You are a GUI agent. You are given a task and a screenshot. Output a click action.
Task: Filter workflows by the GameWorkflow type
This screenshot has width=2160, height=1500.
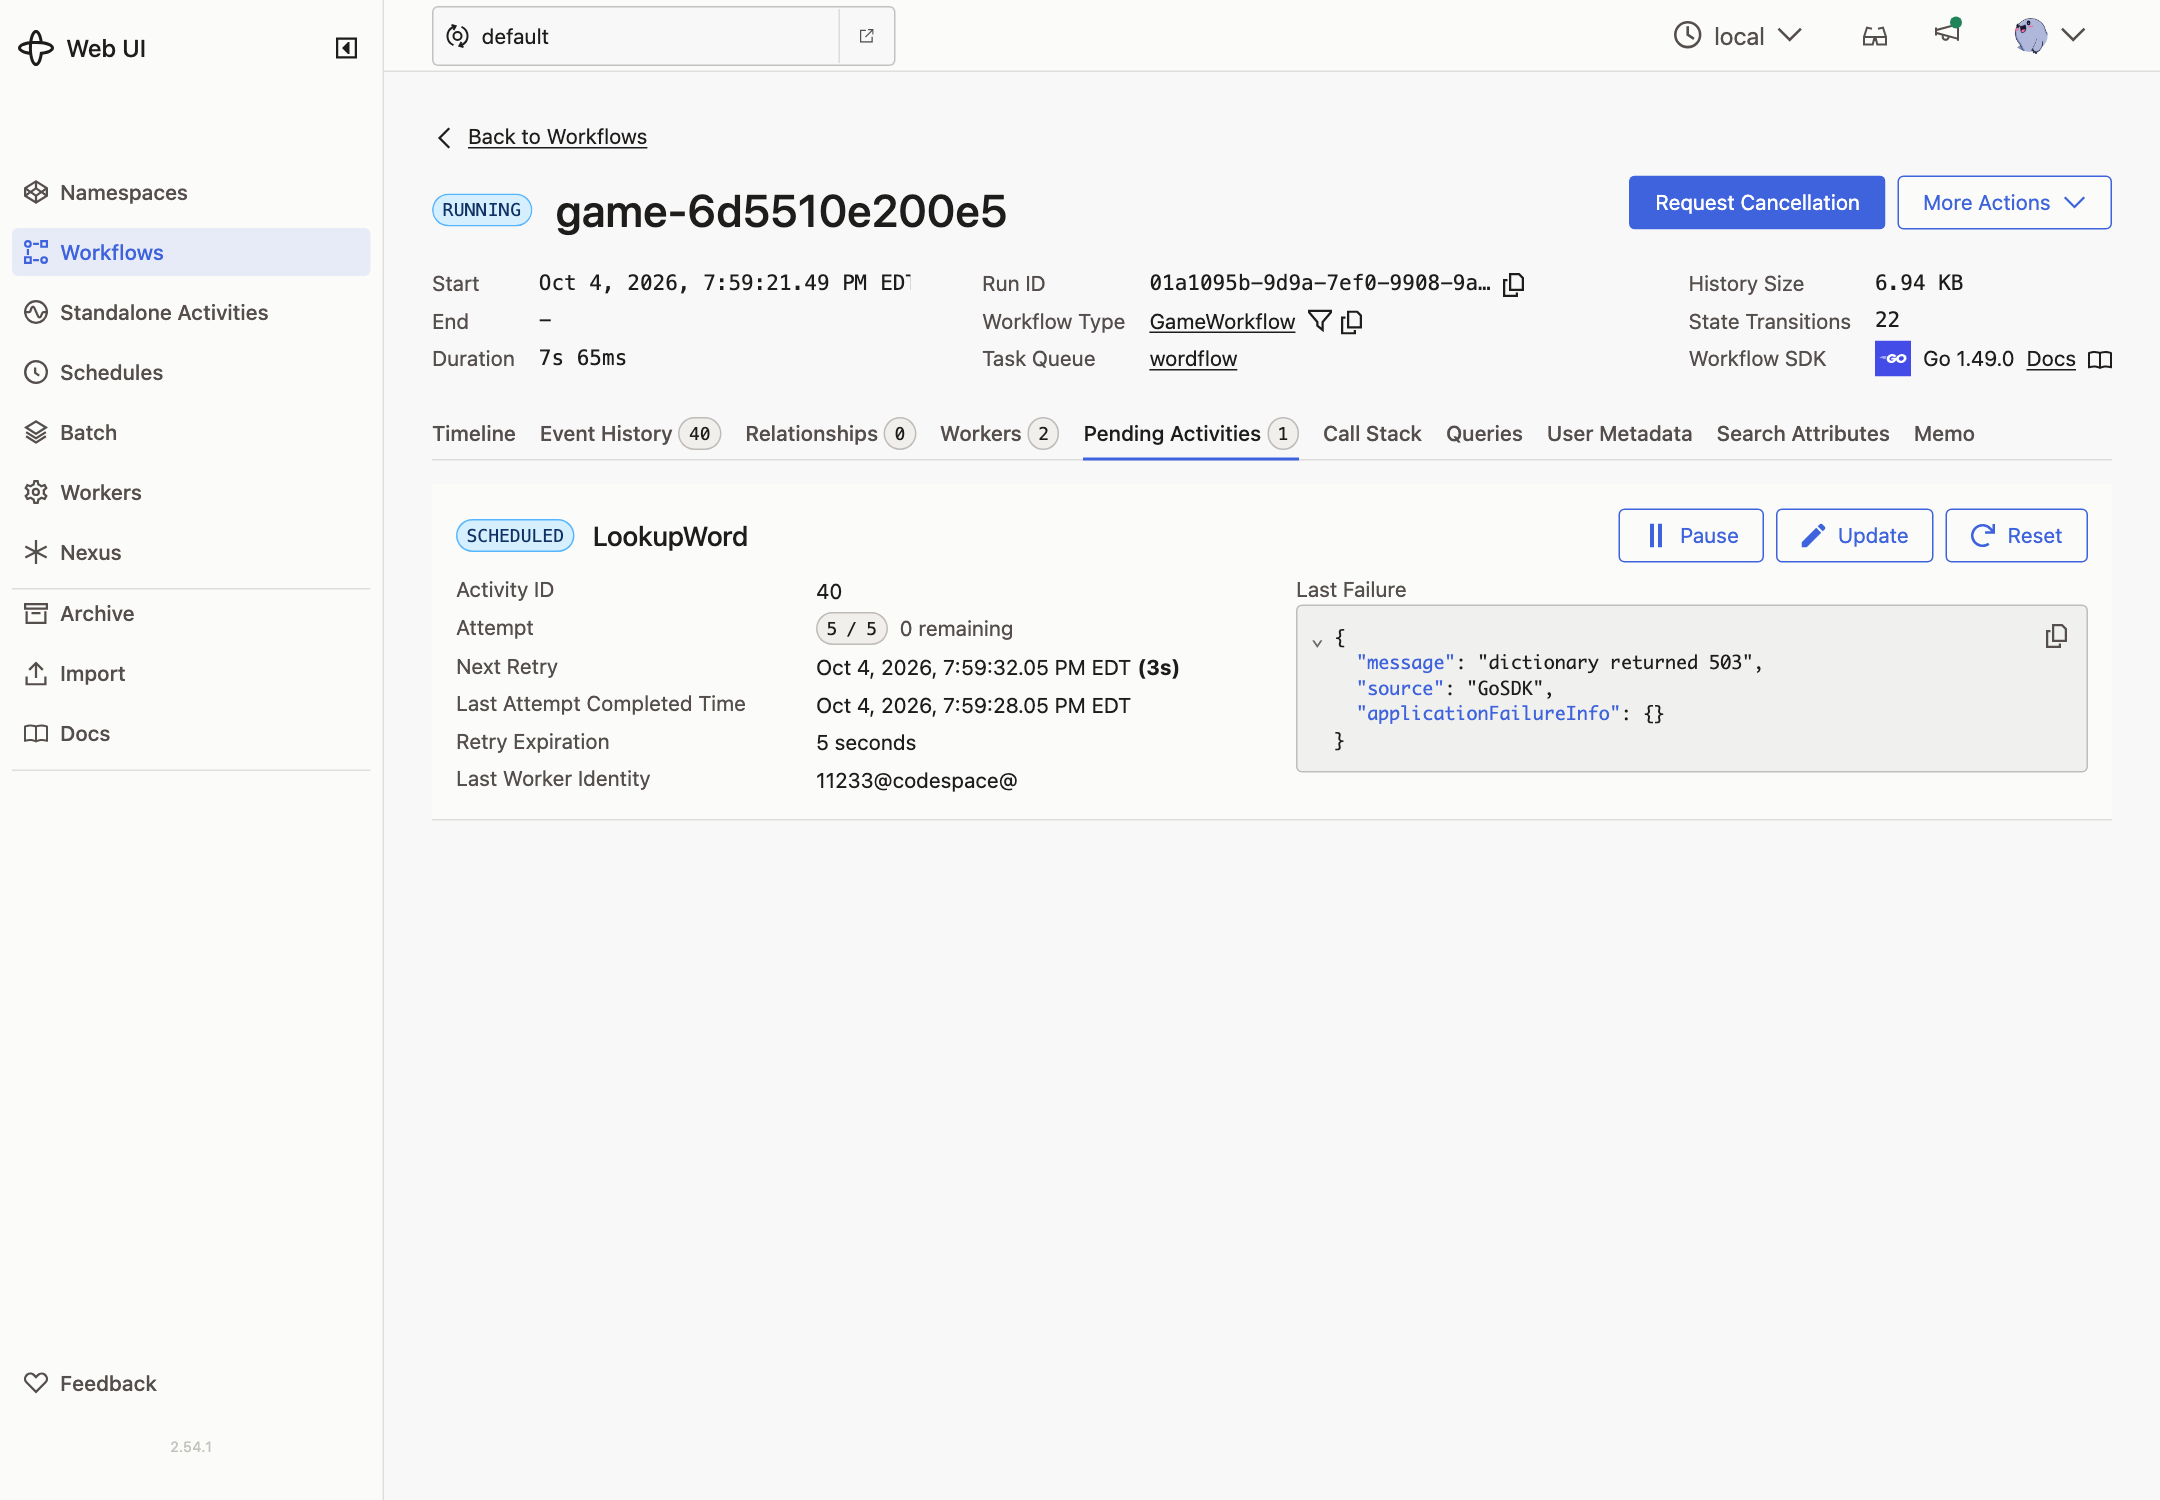(x=1320, y=321)
